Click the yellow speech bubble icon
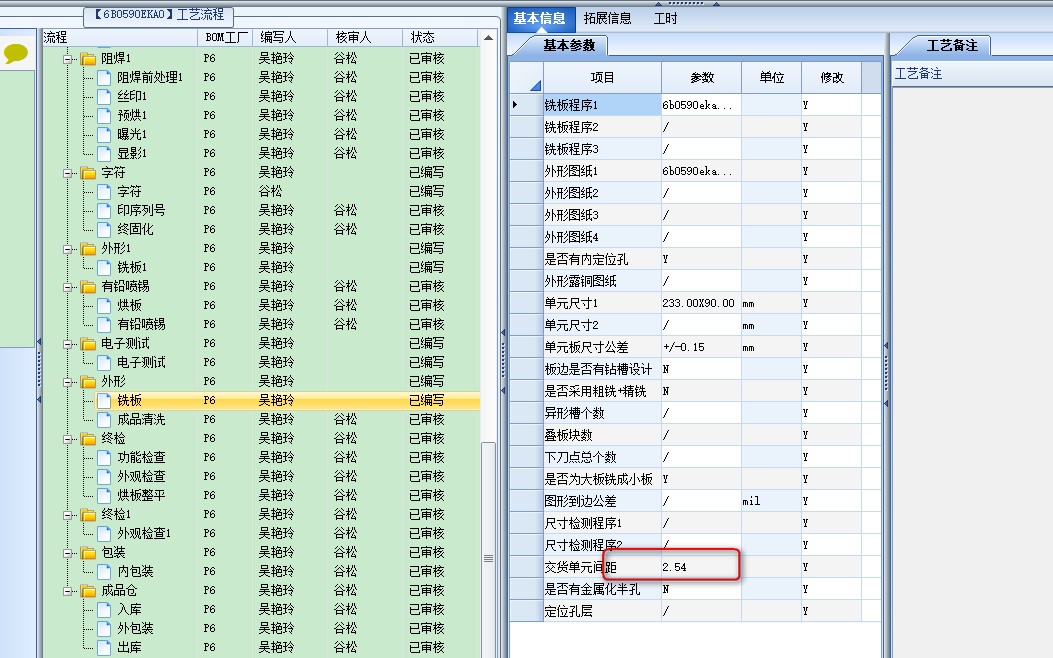Screen dimensions: 1053x658 [16, 52]
